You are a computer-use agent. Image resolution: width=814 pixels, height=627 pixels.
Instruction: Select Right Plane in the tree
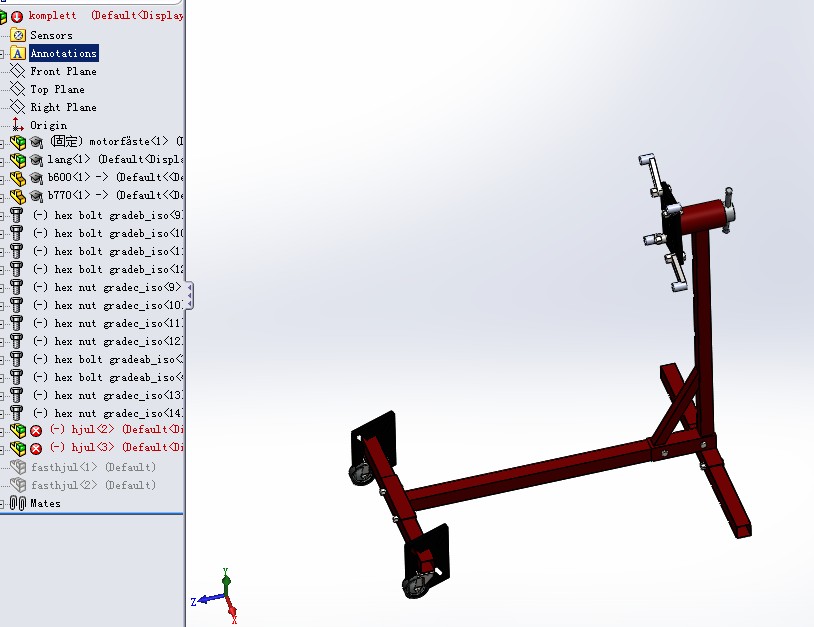(63, 107)
